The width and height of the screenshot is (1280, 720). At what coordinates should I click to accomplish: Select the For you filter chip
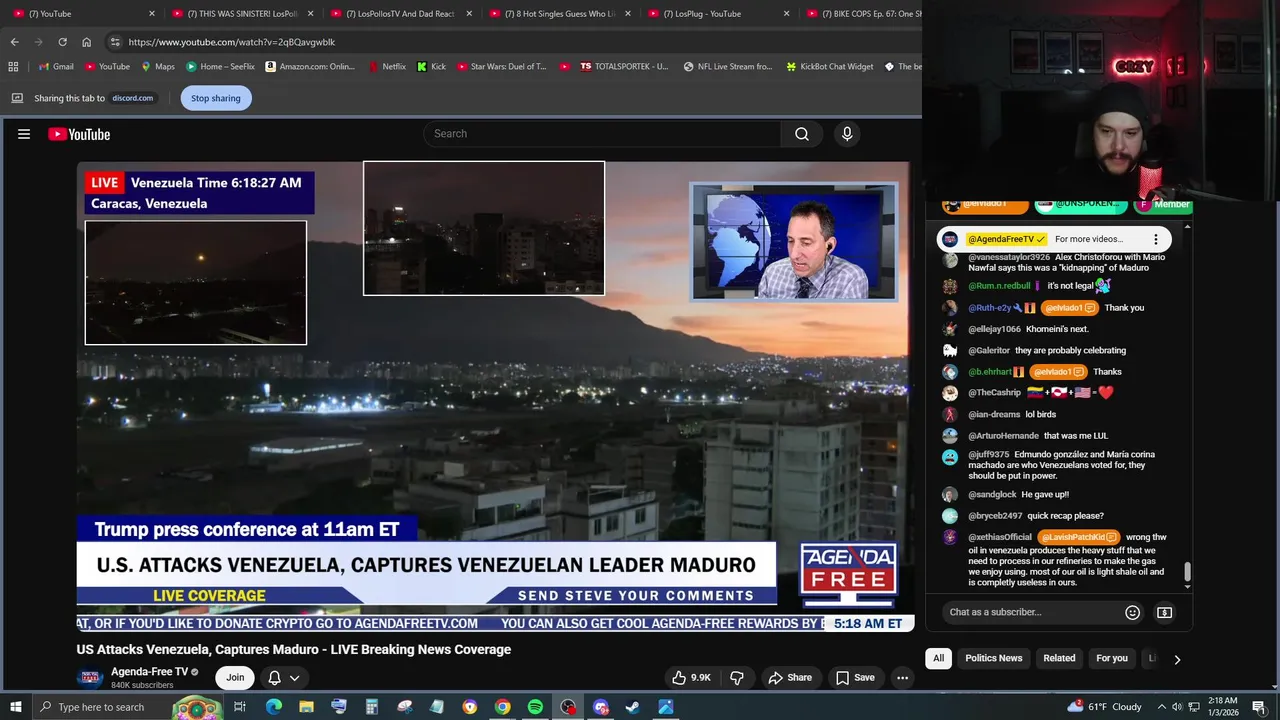[x=1111, y=658]
